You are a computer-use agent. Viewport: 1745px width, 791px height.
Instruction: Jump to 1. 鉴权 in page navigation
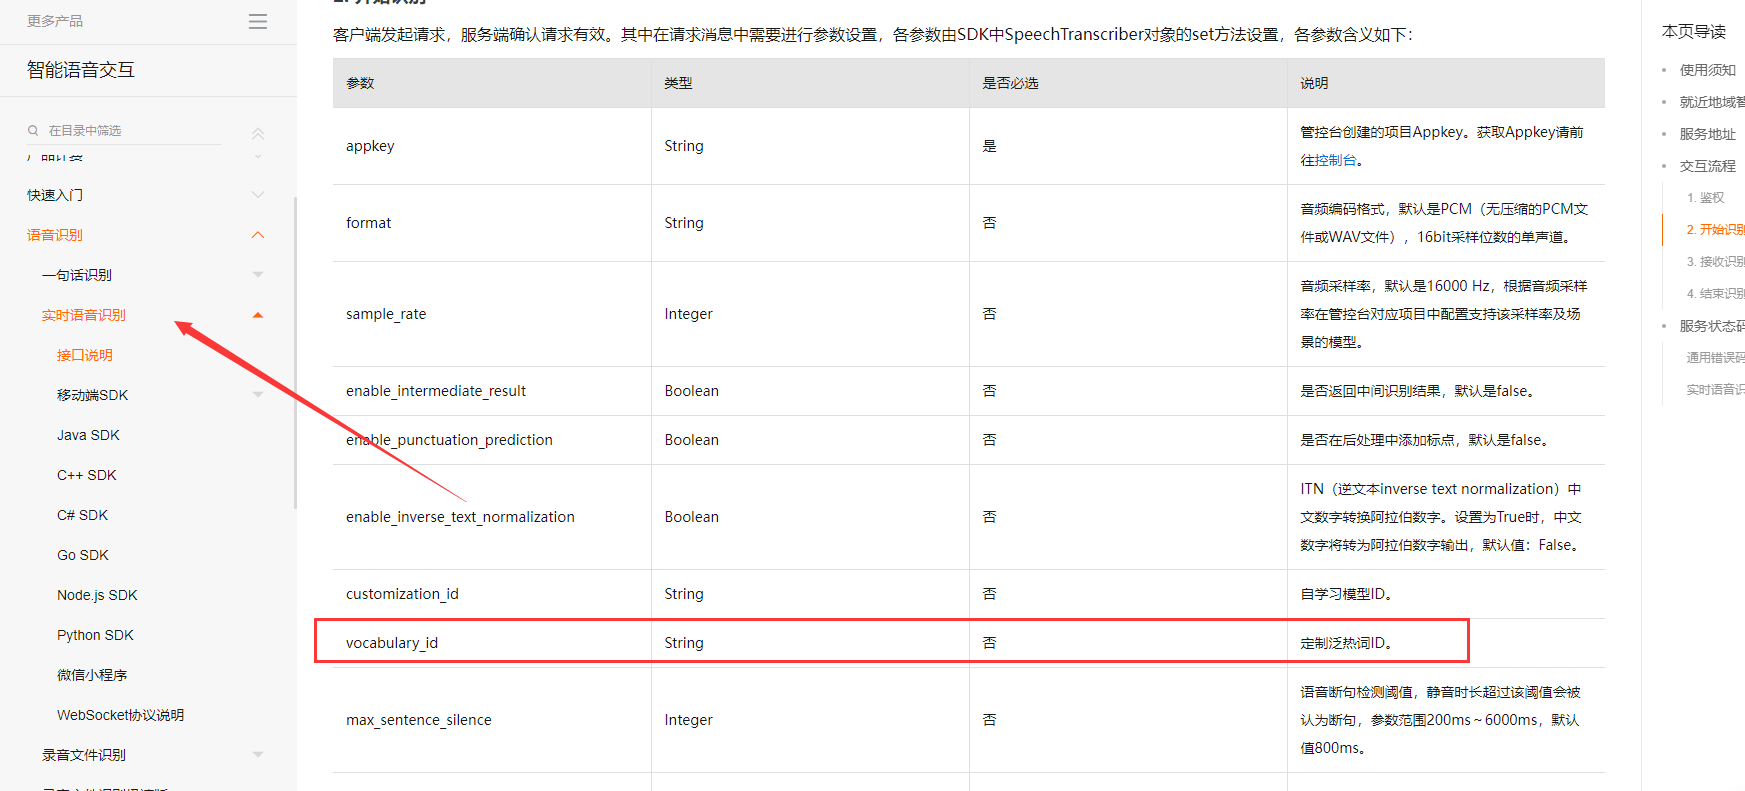coord(1706,198)
